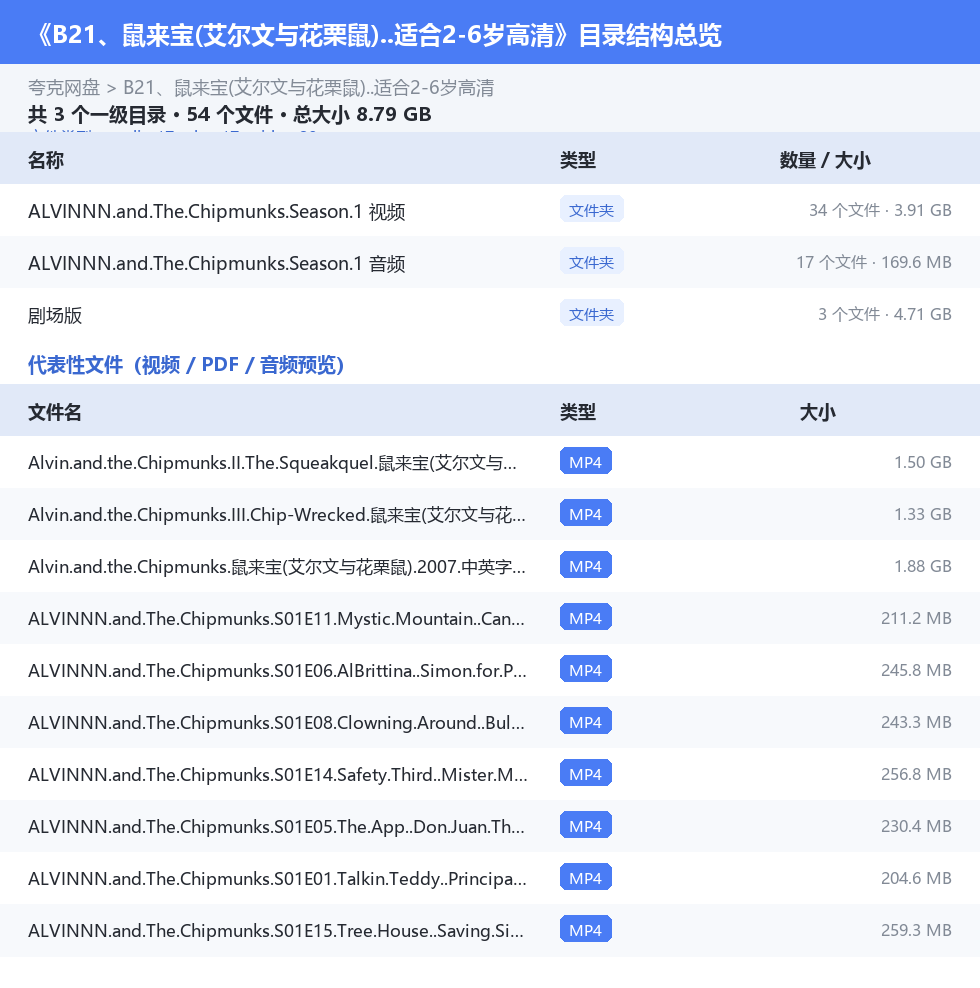Screen dimensions: 980x988
Task: Click MP4 badge for S01E15 file
Action: click(x=585, y=929)
